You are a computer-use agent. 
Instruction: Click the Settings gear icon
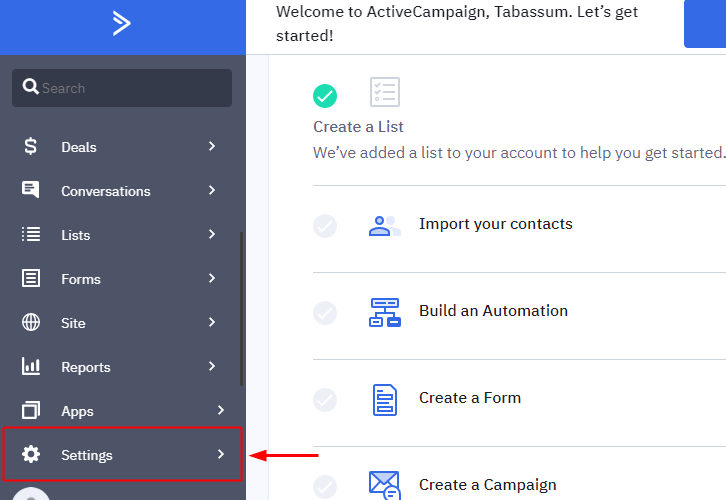tap(31, 454)
